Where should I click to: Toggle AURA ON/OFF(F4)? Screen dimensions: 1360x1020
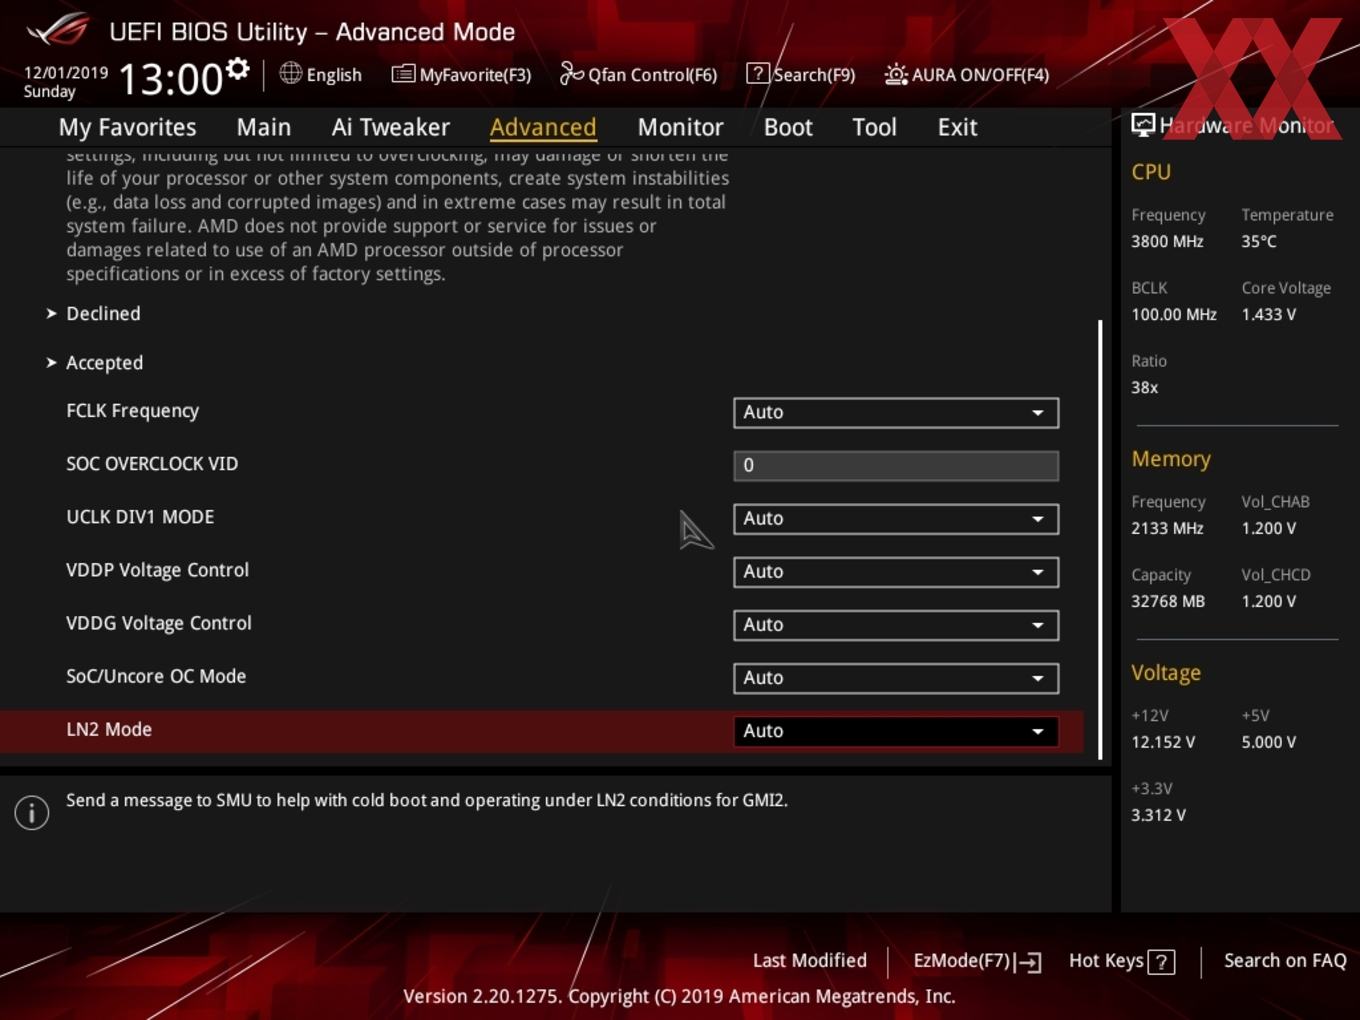(x=967, y=74)
